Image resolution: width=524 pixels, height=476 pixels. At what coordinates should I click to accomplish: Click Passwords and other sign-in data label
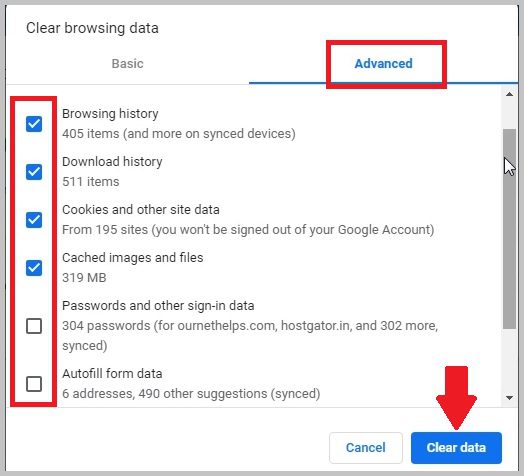[x=158, y=306]
